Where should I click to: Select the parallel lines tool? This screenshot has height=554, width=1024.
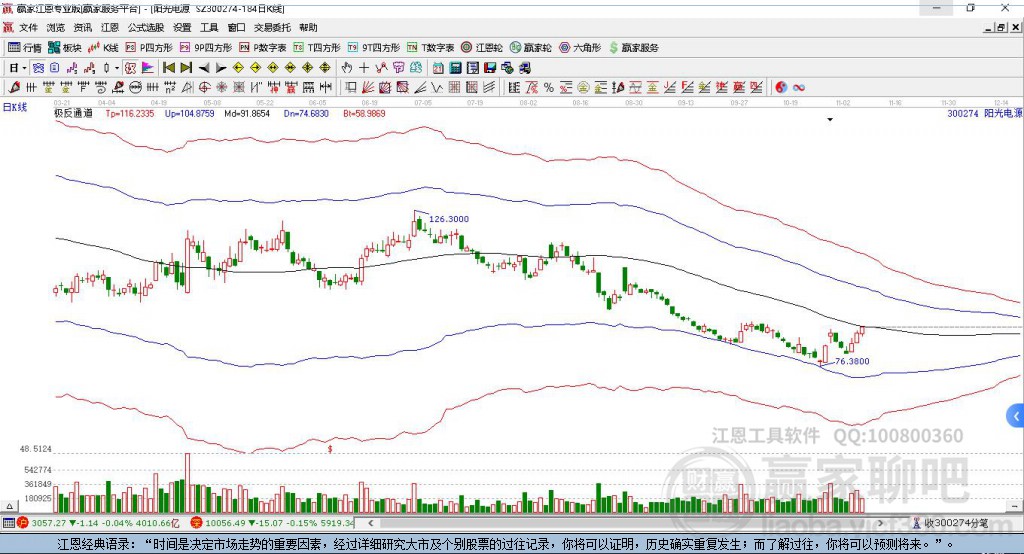(489, 87)
